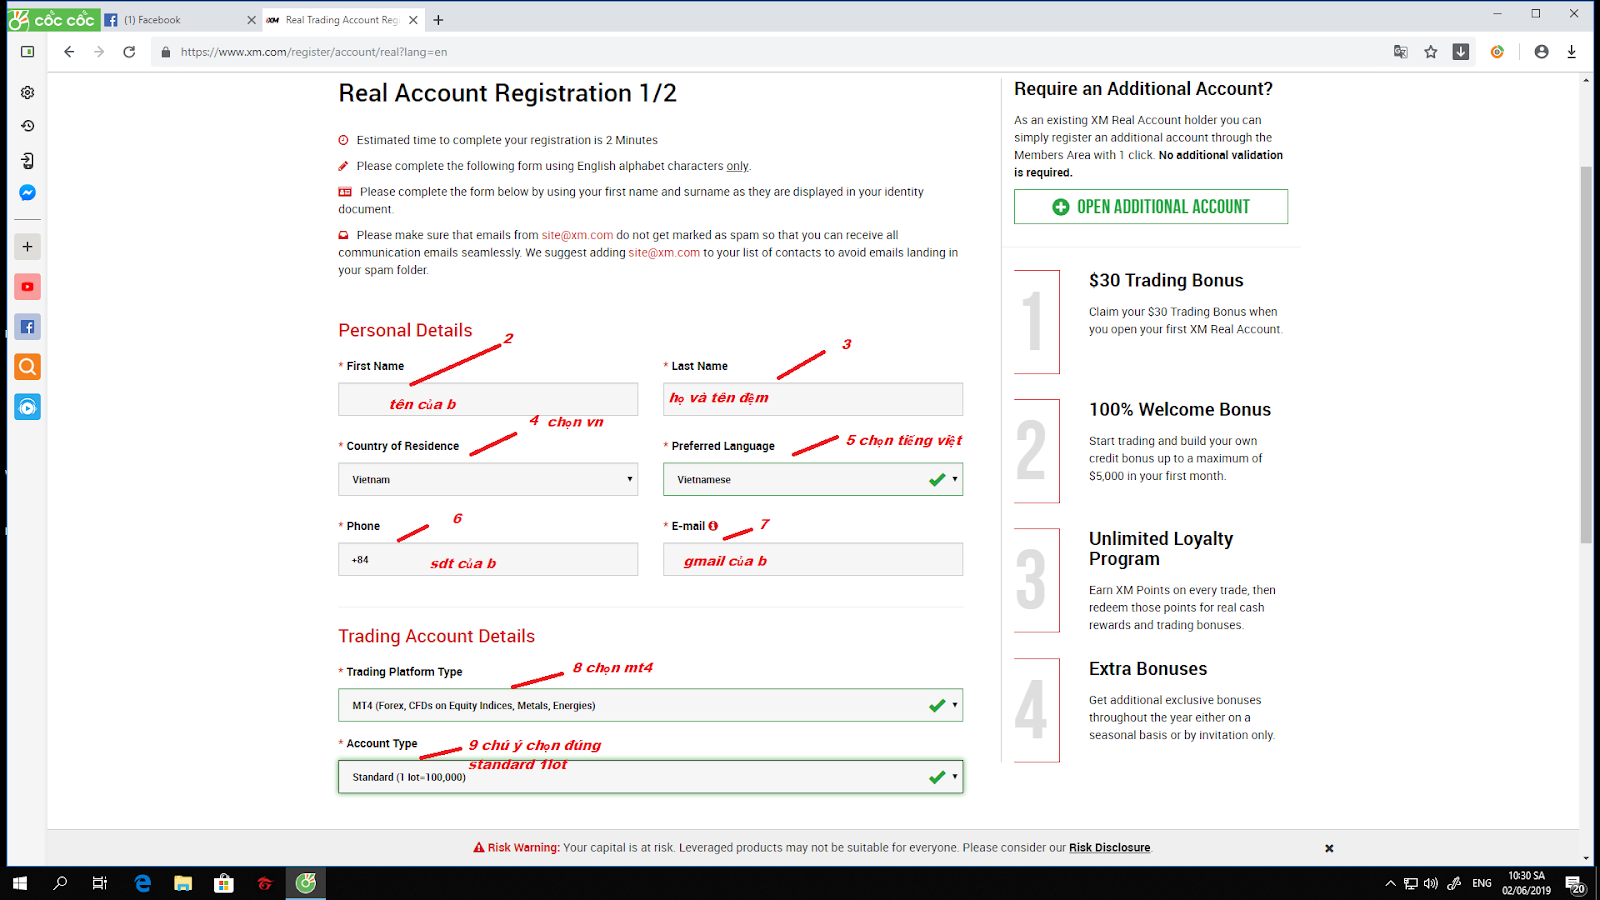
Task: Focus the First Name input field
Action: 488,399
